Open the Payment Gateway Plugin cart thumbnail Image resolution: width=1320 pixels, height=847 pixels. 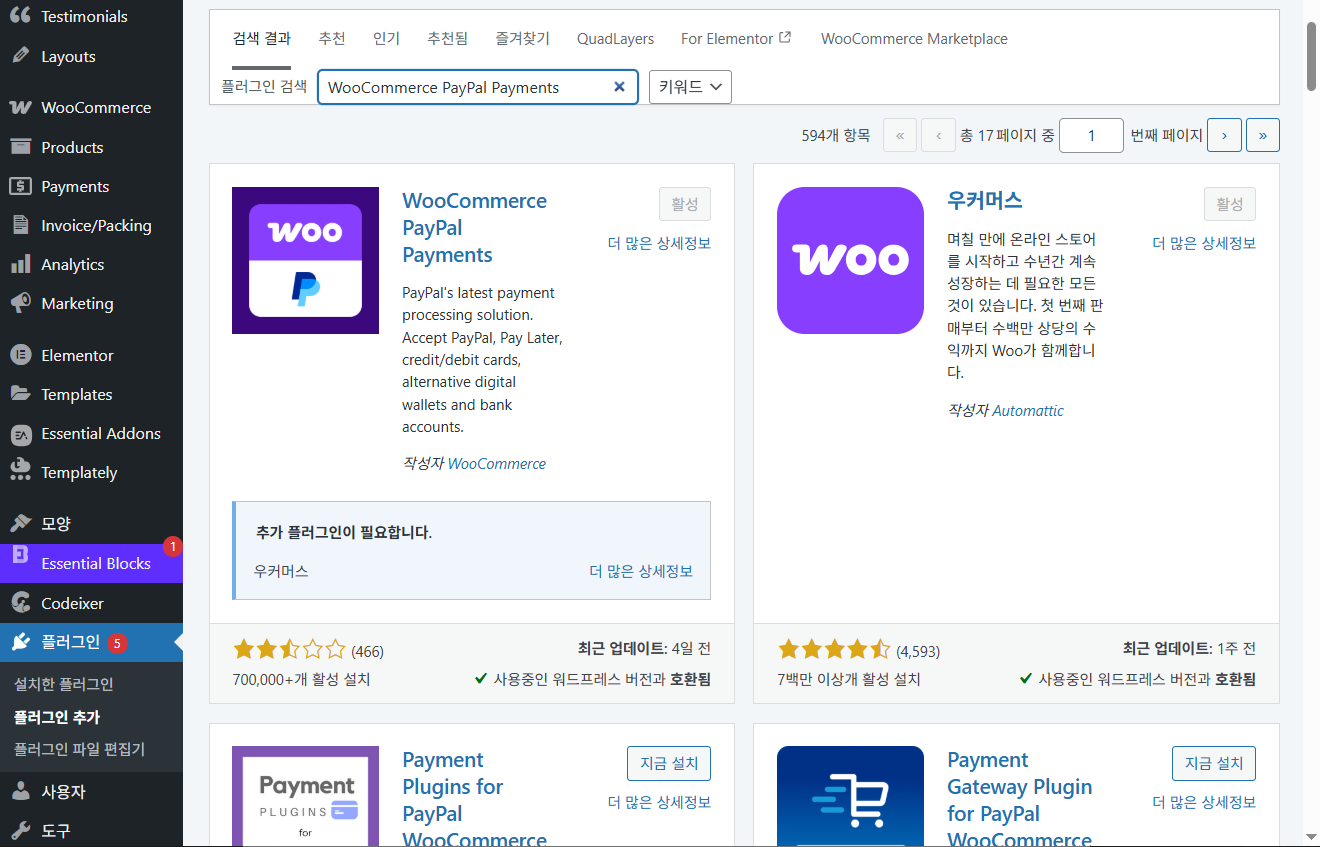[850, 796]
